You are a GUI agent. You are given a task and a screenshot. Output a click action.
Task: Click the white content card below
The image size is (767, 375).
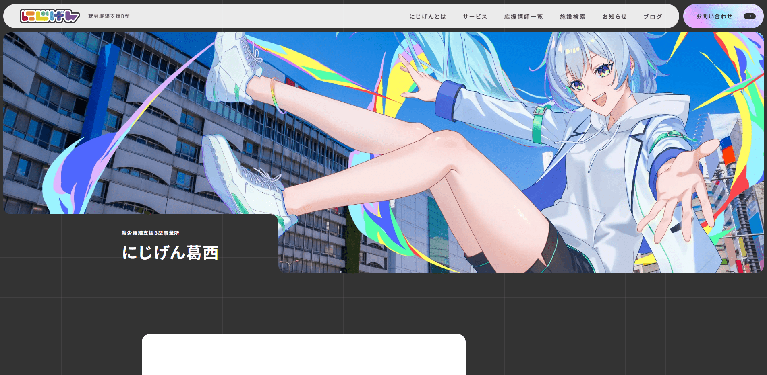pyautogui.click(x=304, y=354)
